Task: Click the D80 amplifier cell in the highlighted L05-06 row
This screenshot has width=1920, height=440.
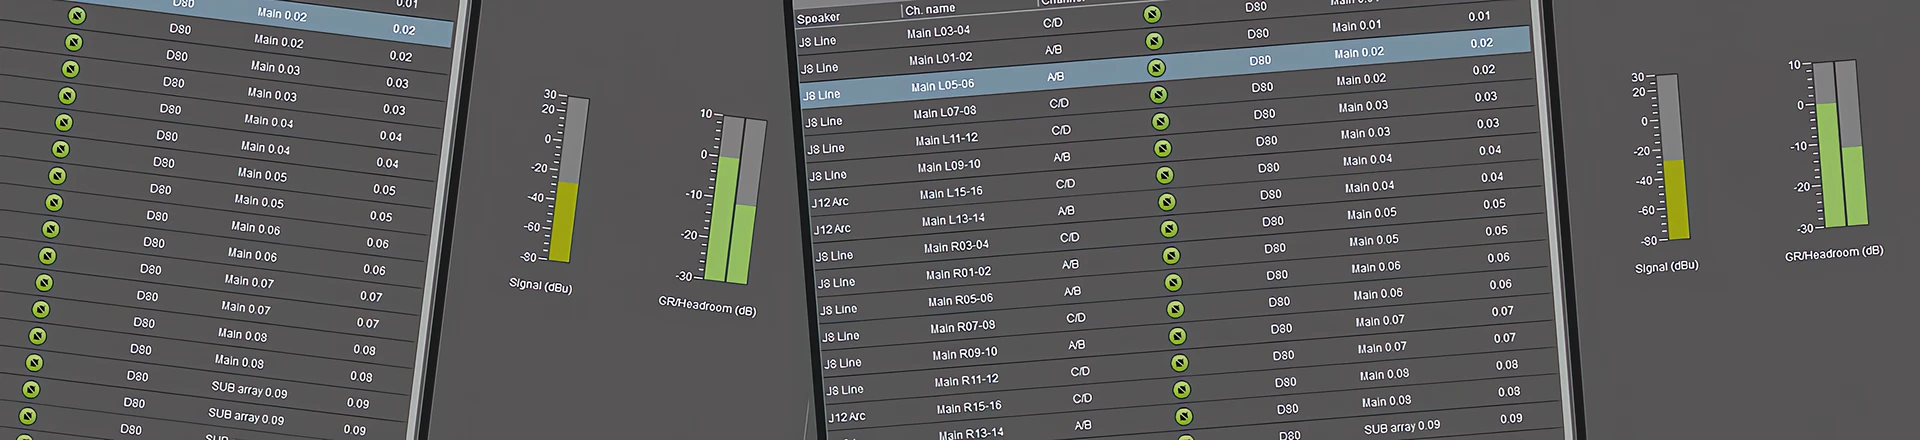Action: pos(1260,60)
